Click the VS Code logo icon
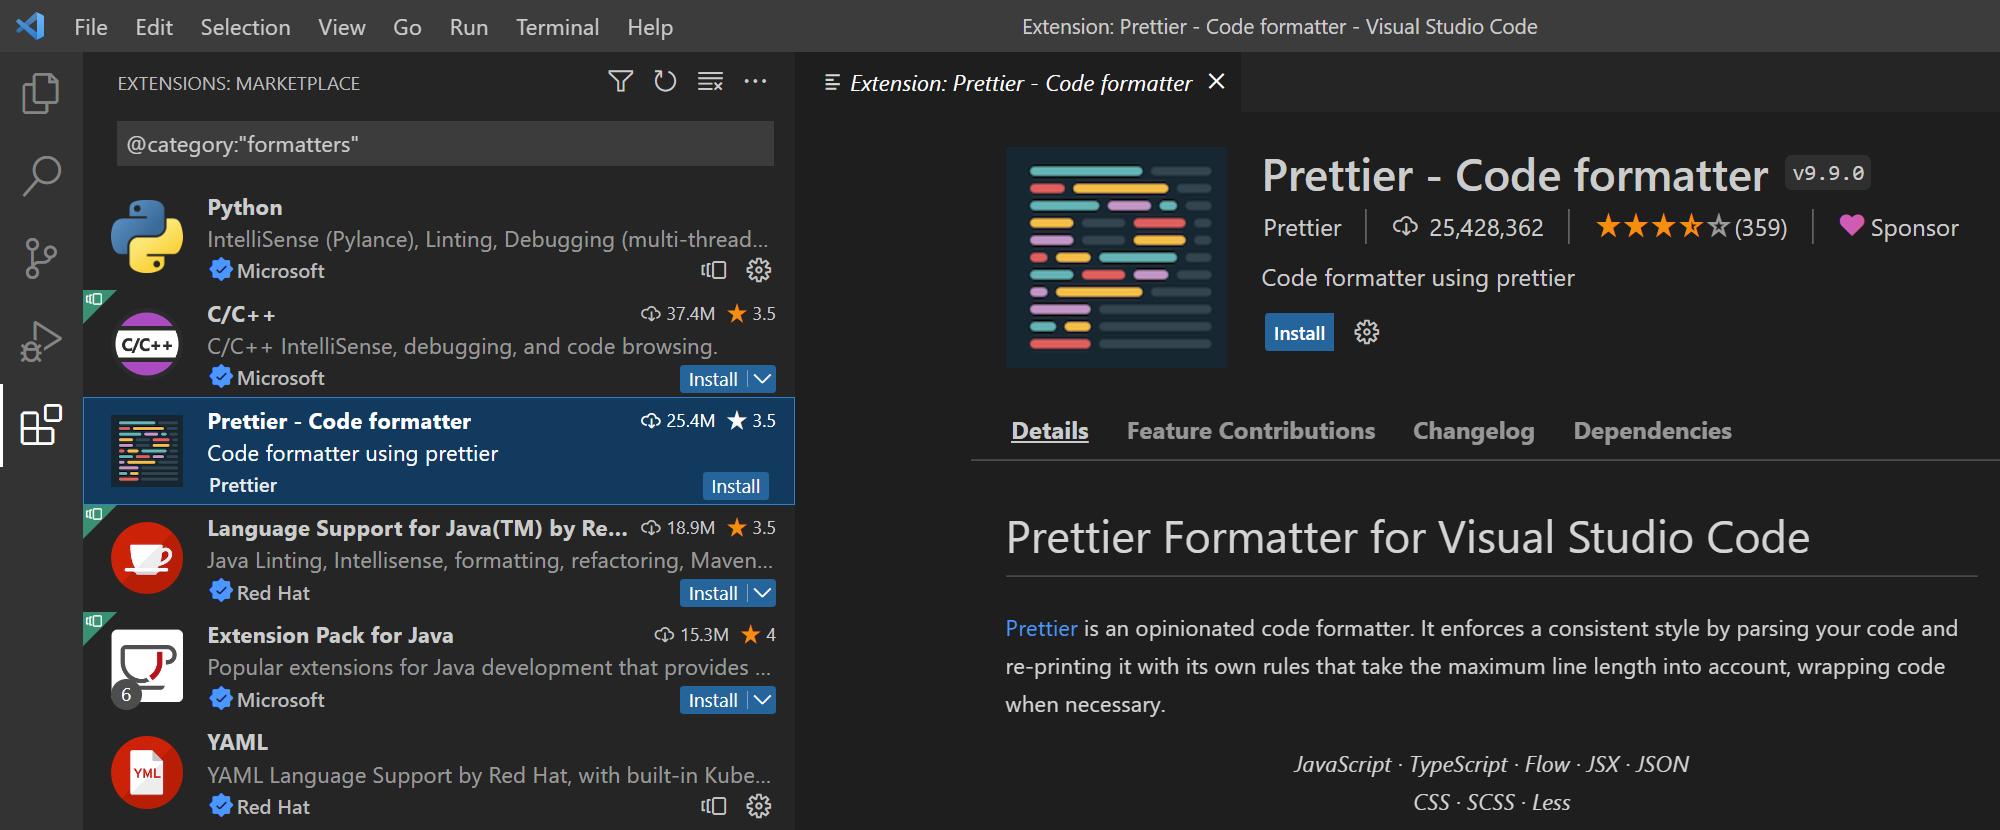2000x830 pixels. tap(30, 26)
